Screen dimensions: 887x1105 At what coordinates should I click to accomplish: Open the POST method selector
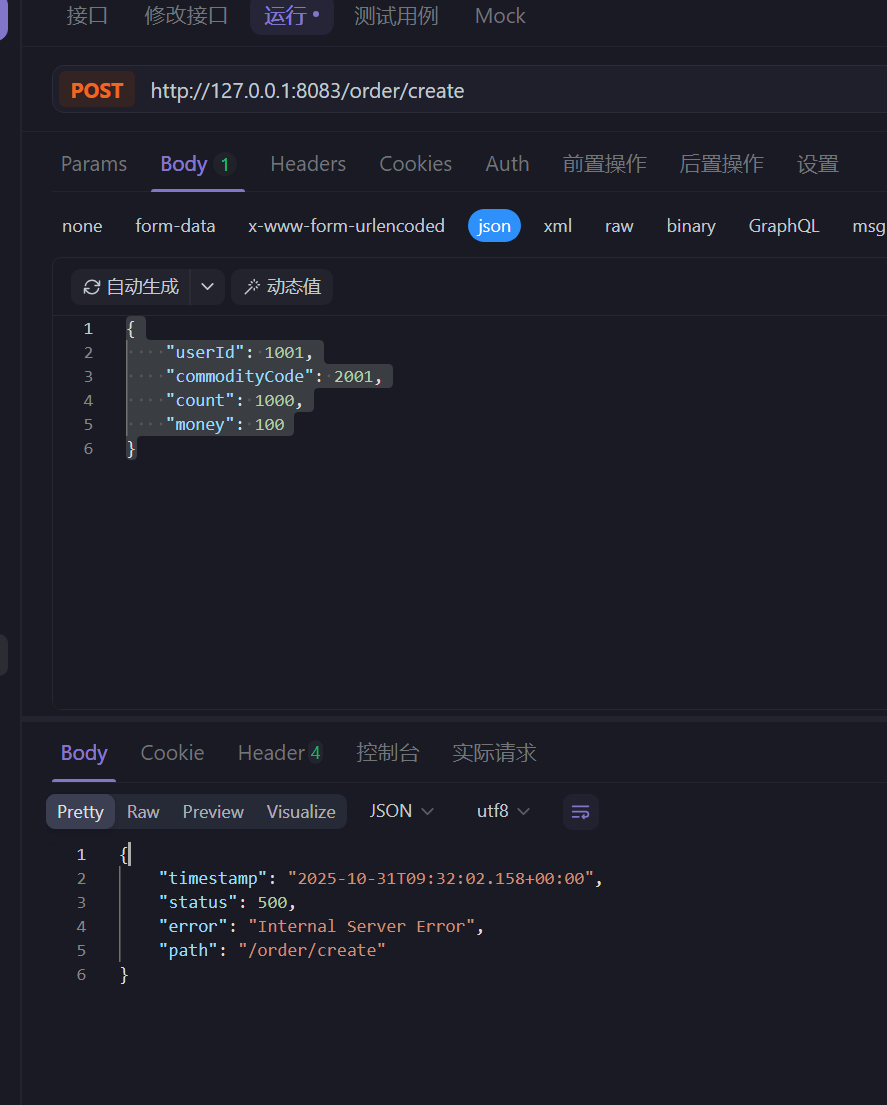tap(97, 89)
